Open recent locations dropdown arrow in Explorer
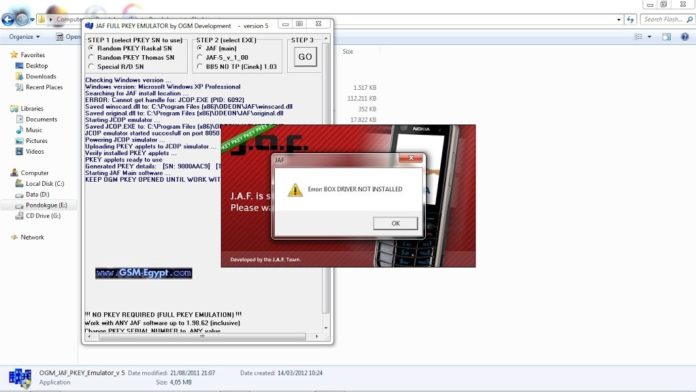696x392 pixels. pos(32,20)
